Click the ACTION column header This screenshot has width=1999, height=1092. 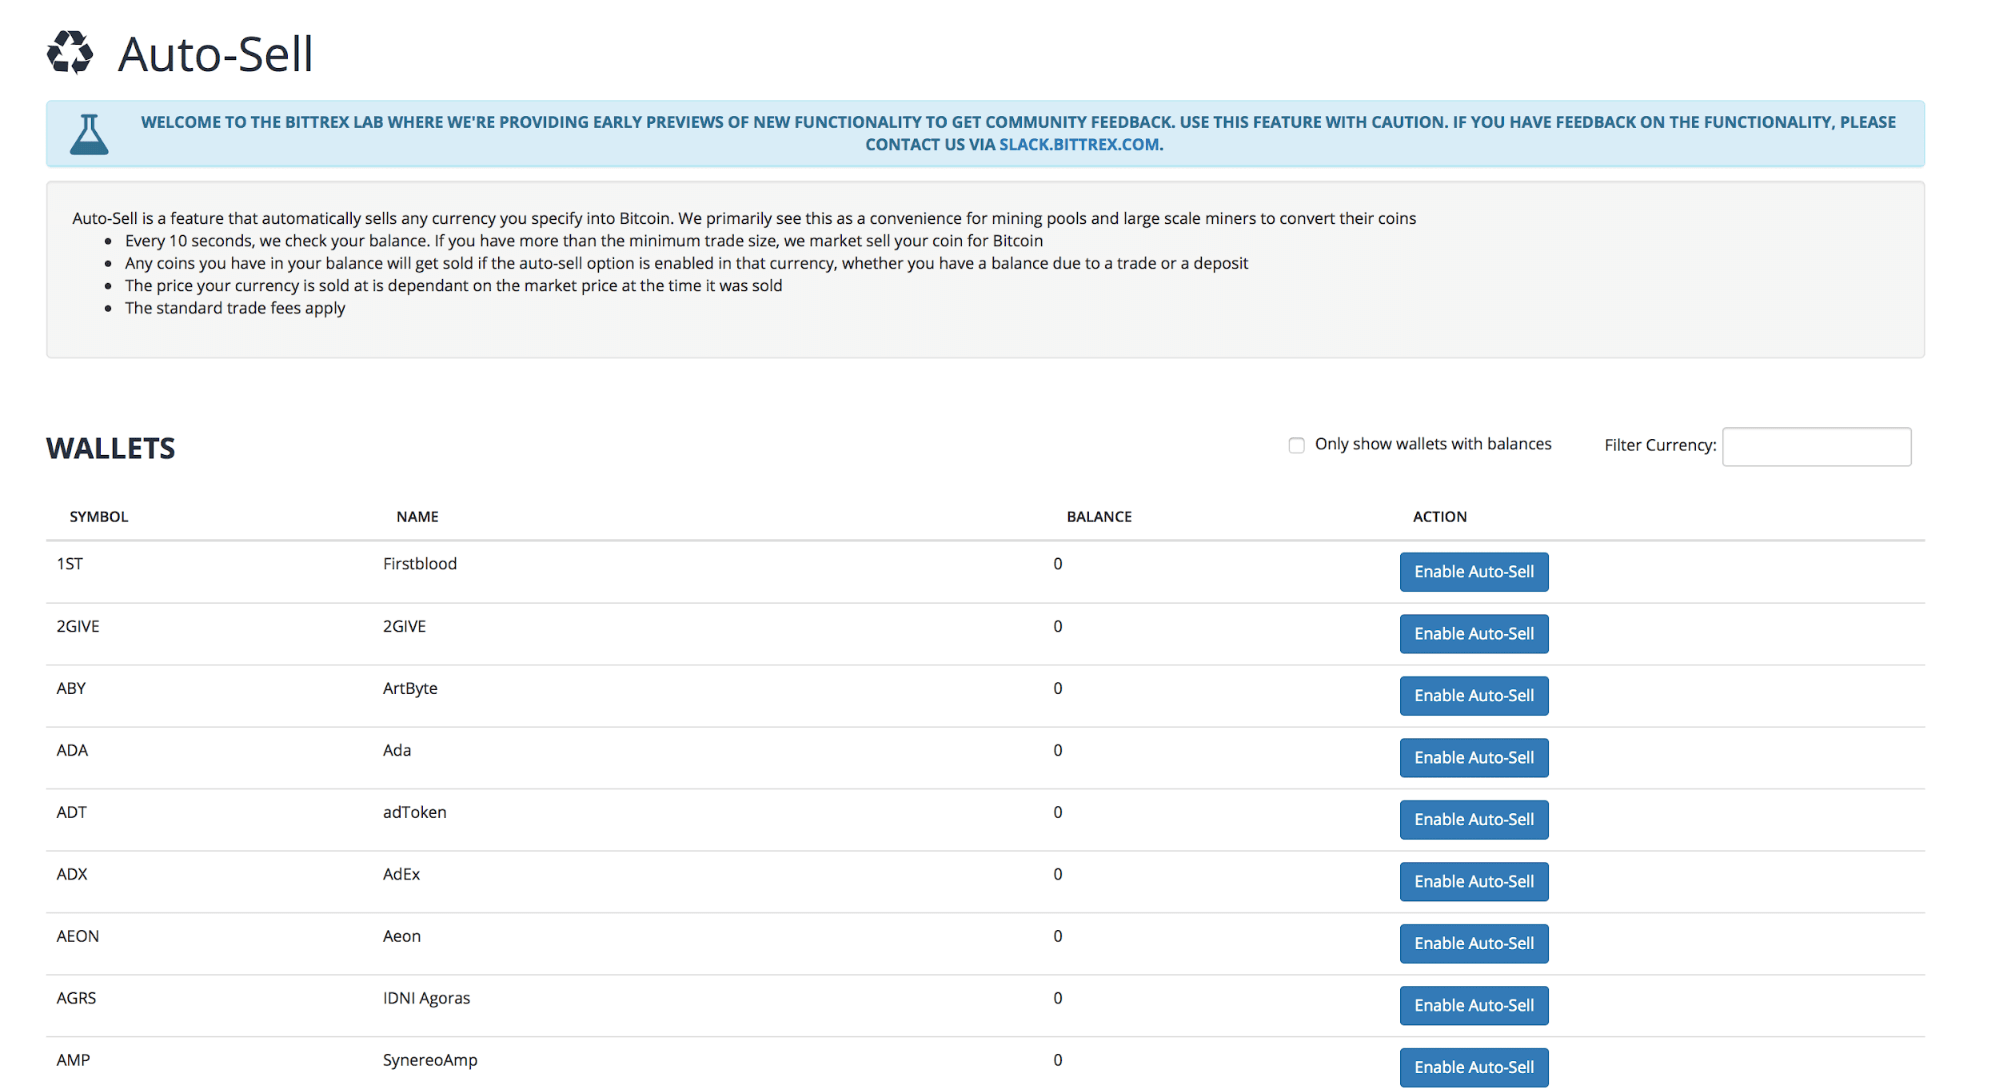pos(1439,517)
